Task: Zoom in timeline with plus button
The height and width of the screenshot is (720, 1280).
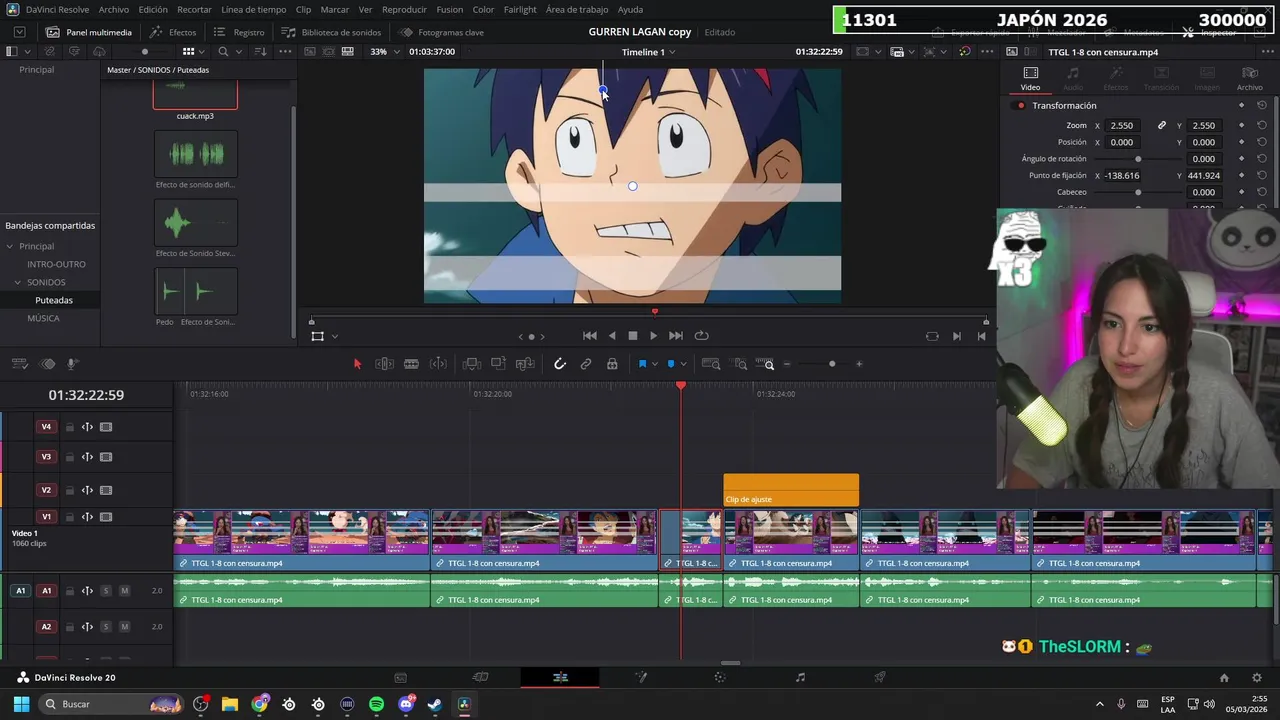Action: tap(859, 364)
